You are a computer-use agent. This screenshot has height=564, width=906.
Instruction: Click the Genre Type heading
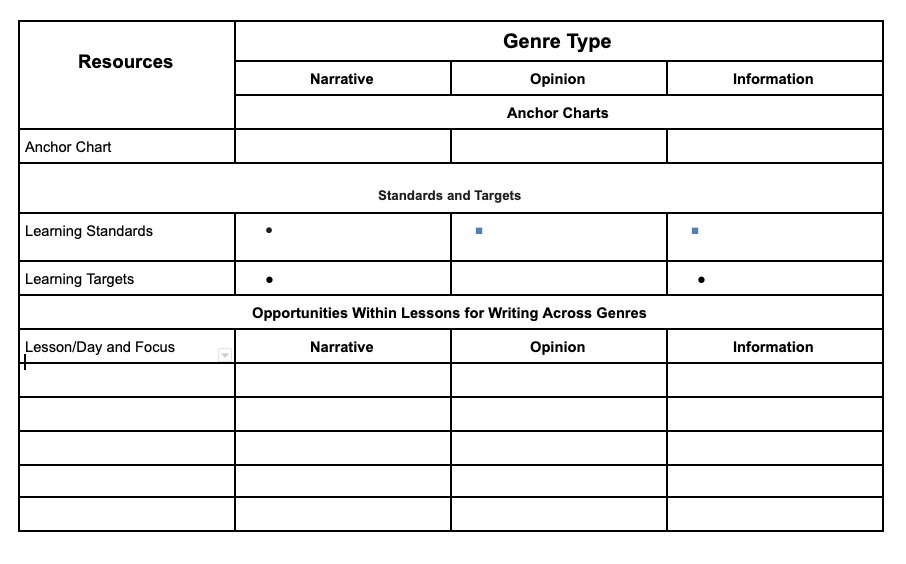click(x=557, y=42)
